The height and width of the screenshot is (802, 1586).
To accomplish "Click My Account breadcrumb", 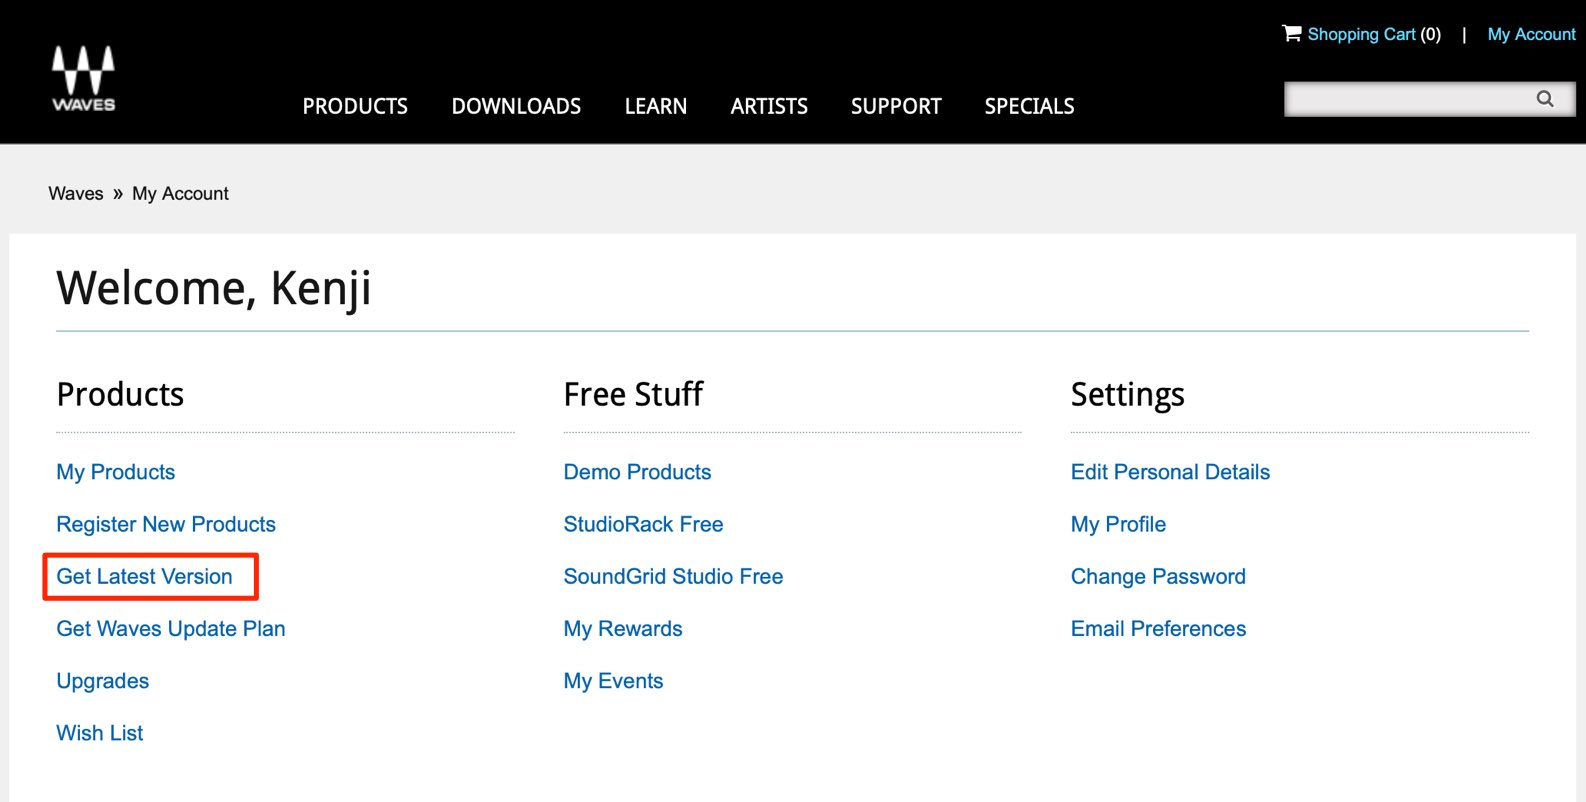I will pos(180,193).
